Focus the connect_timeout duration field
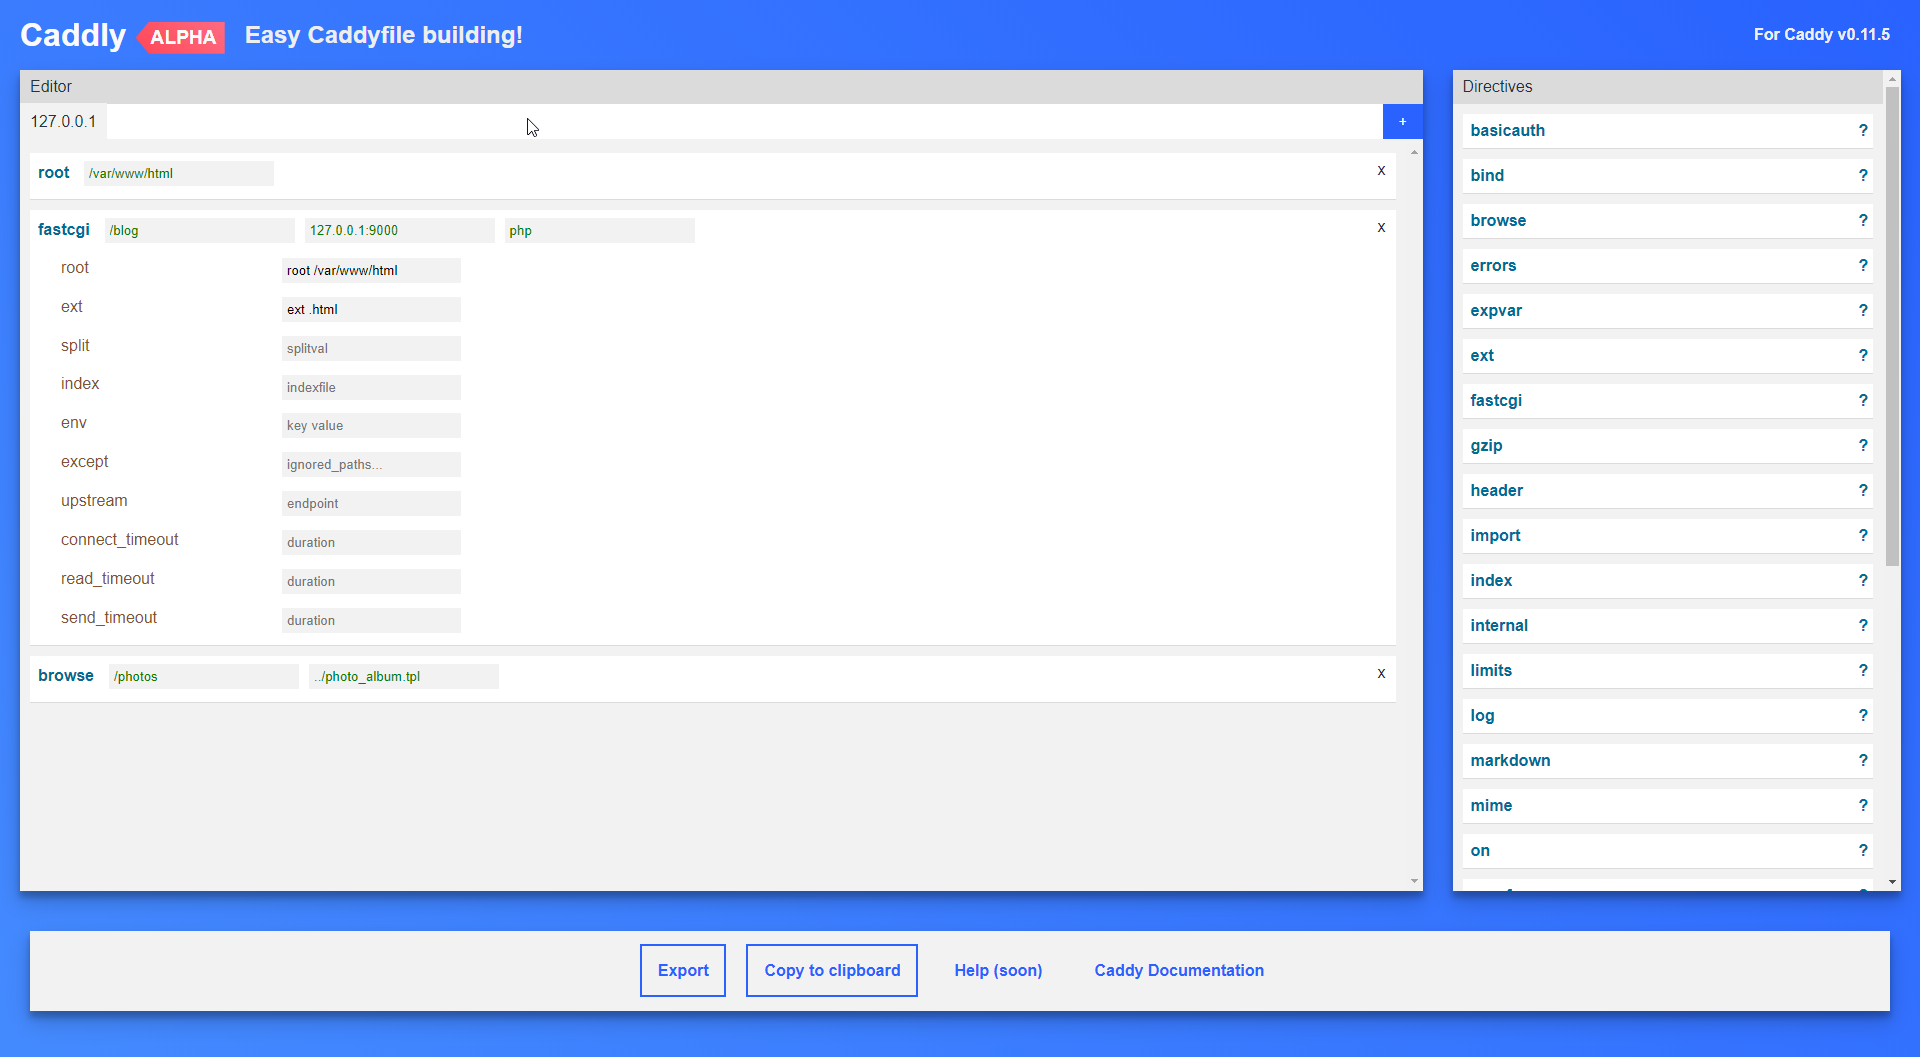The width and height of the screenshot is (1920, 1057). pos(371,542)
